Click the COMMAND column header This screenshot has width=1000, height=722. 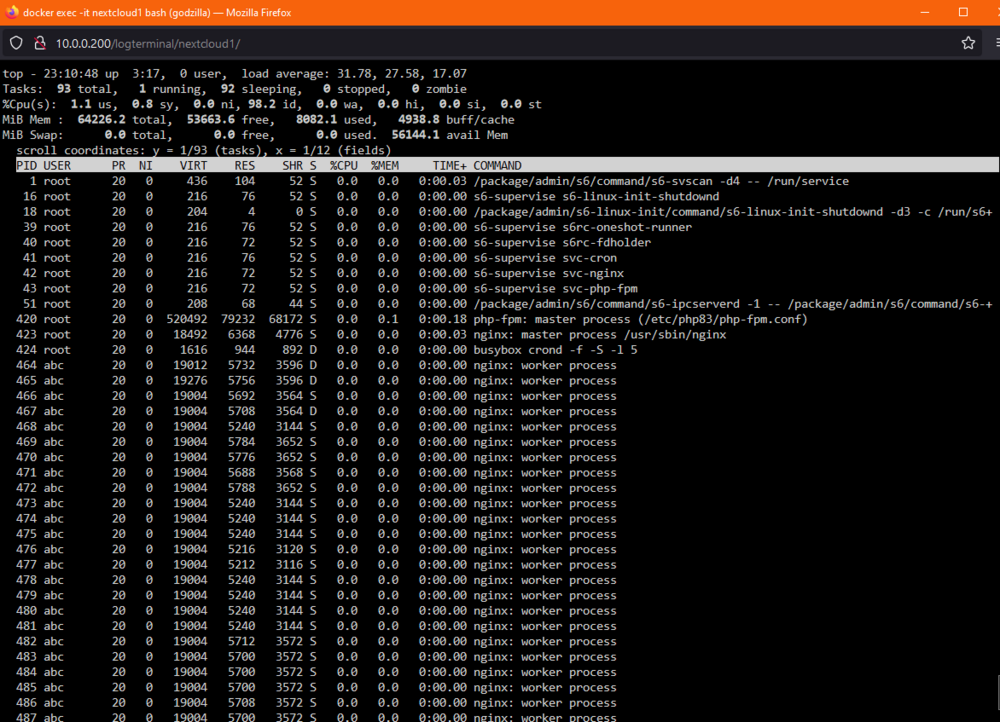(497, 165)
